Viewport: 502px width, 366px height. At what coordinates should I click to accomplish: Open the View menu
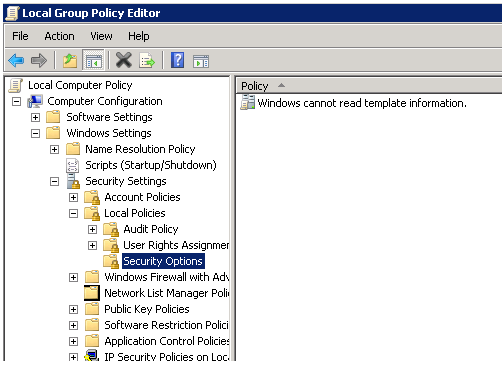tap(101, 36)
